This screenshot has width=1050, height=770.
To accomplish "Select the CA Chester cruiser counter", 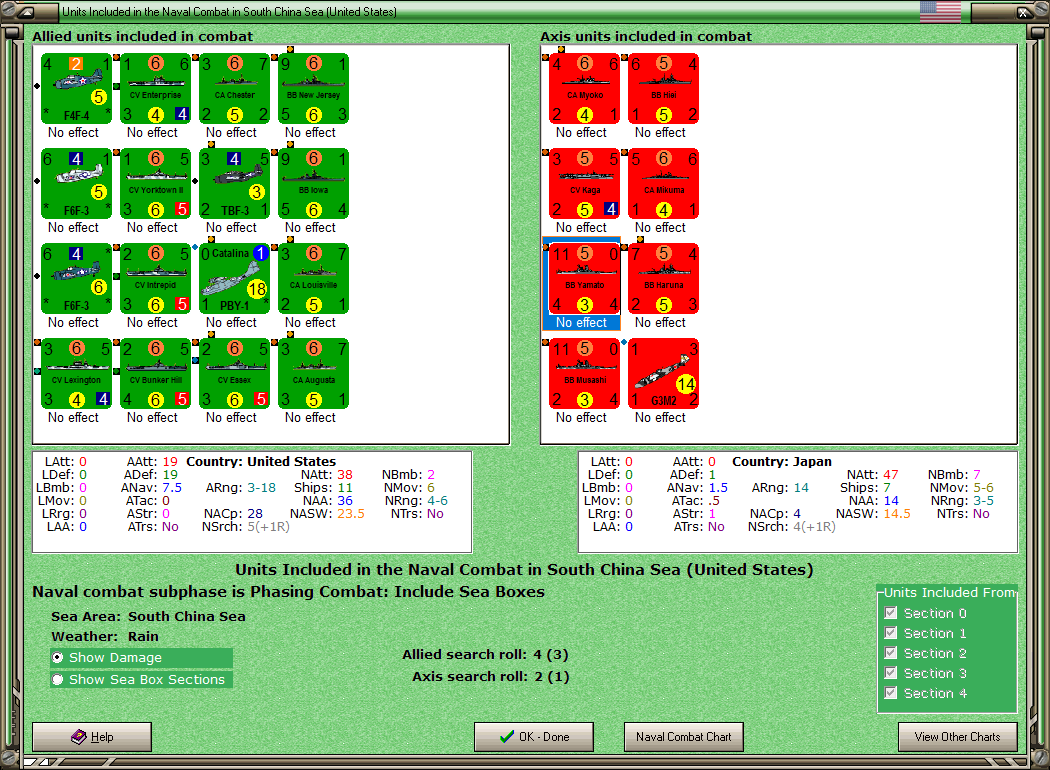I will (x=234, y=89).
